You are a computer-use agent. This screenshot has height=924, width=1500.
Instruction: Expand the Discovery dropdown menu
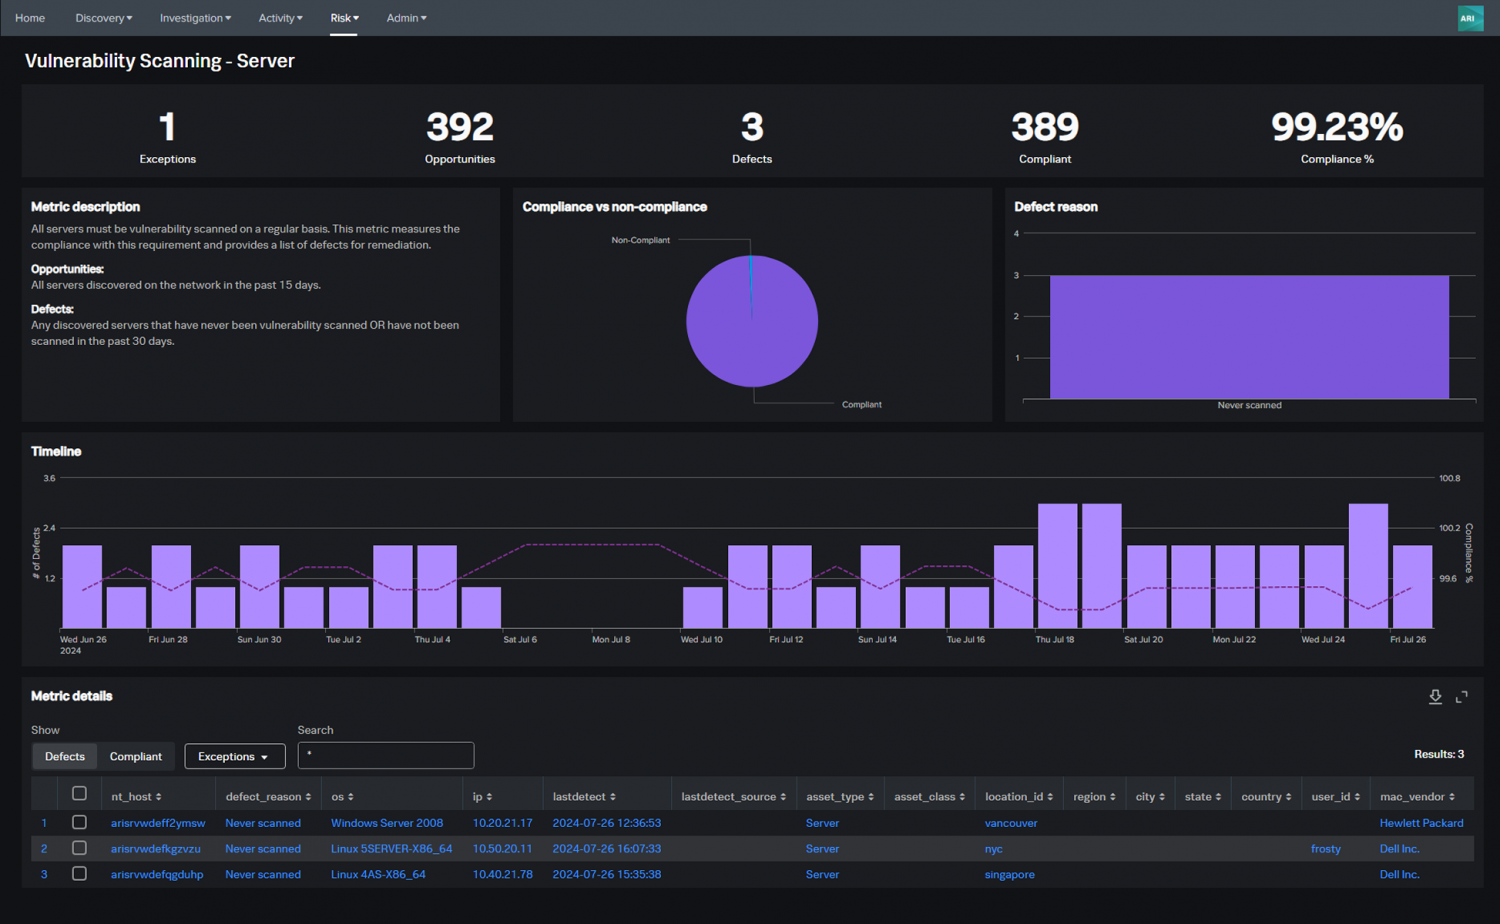[x=103, y=17]
